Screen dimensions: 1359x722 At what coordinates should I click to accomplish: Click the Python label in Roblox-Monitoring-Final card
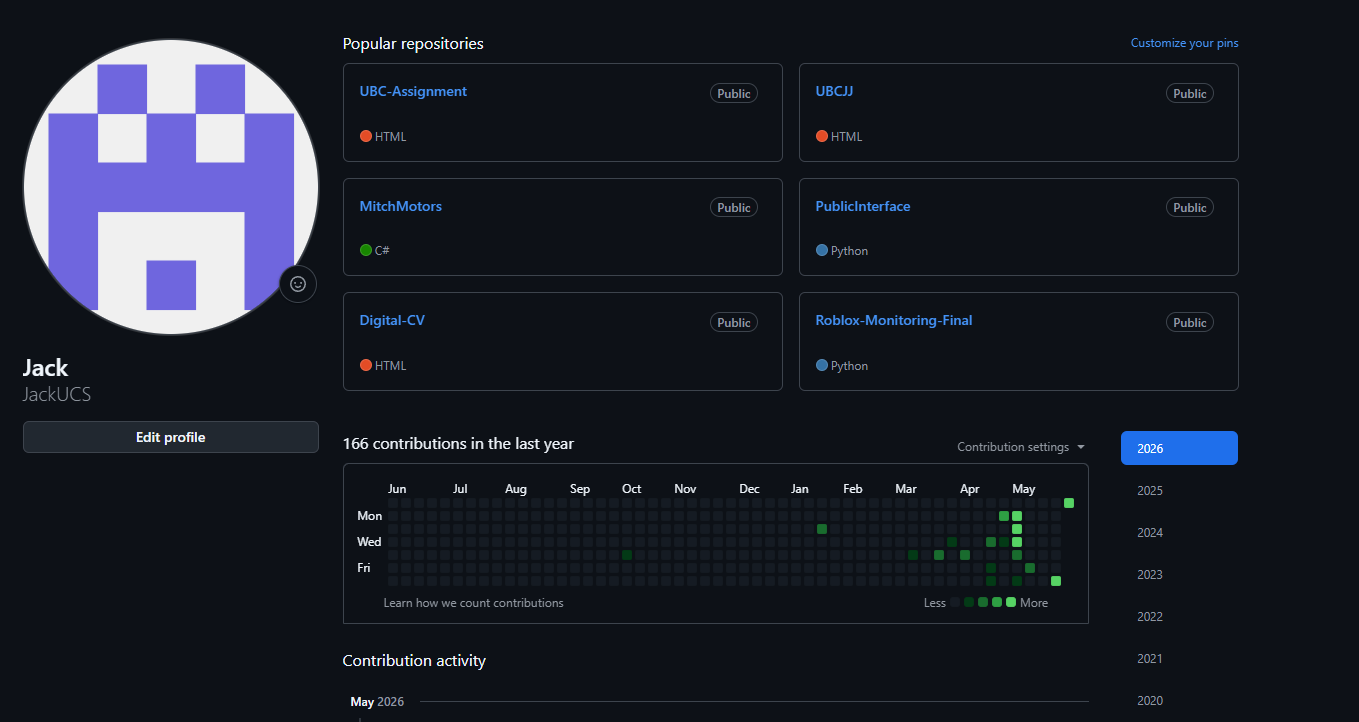coord(849,365)
